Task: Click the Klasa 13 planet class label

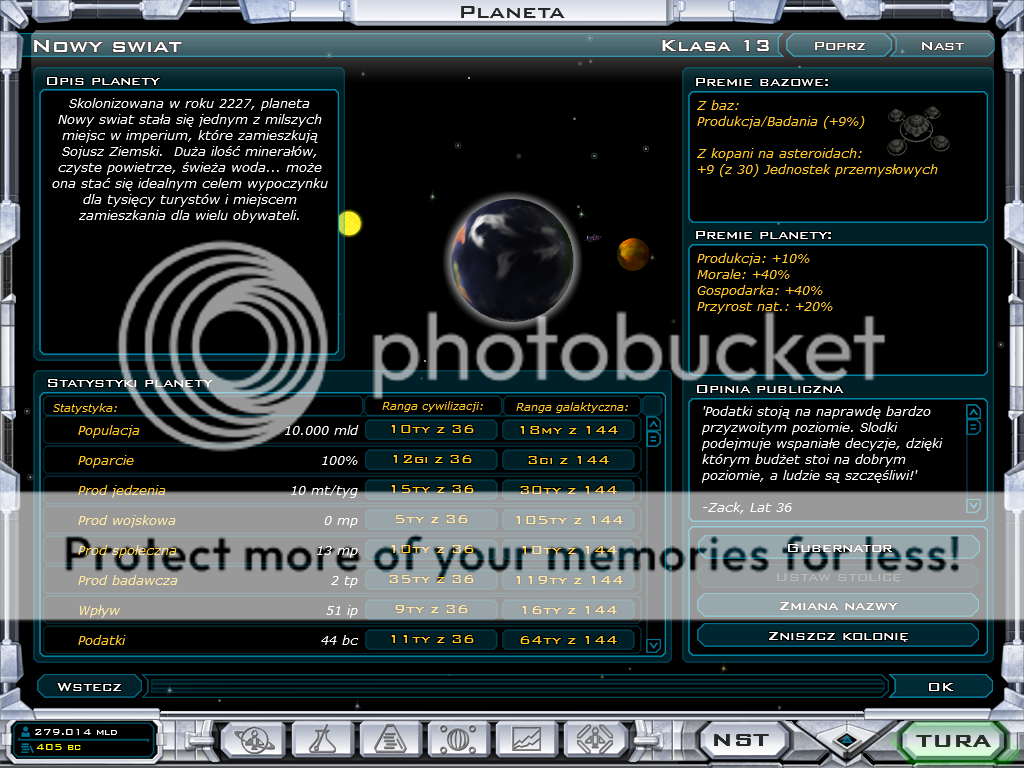Action: coord(716,46)
